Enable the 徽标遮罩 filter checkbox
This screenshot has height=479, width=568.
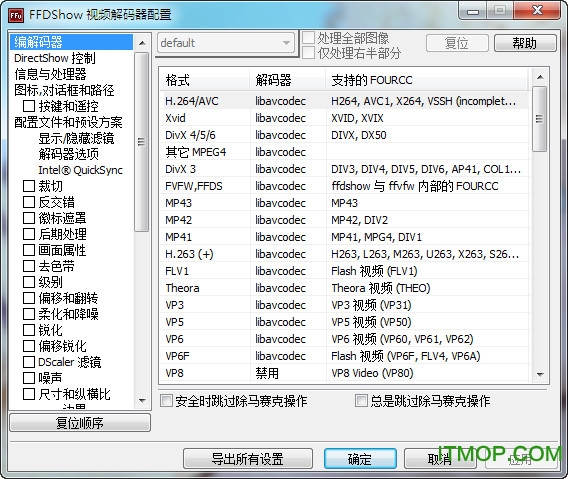pos(29,218)
